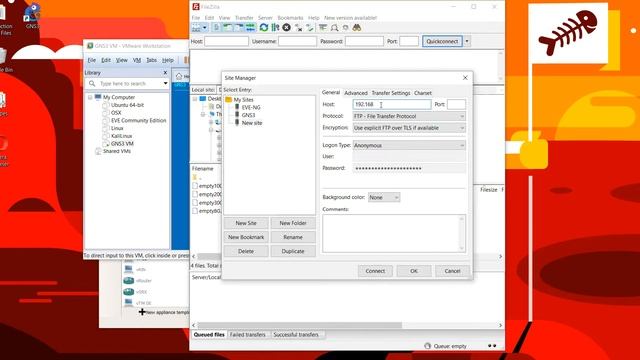Toggle the message log toolbar icon
The image size is (640, 360).
click(x=216, y=28)
